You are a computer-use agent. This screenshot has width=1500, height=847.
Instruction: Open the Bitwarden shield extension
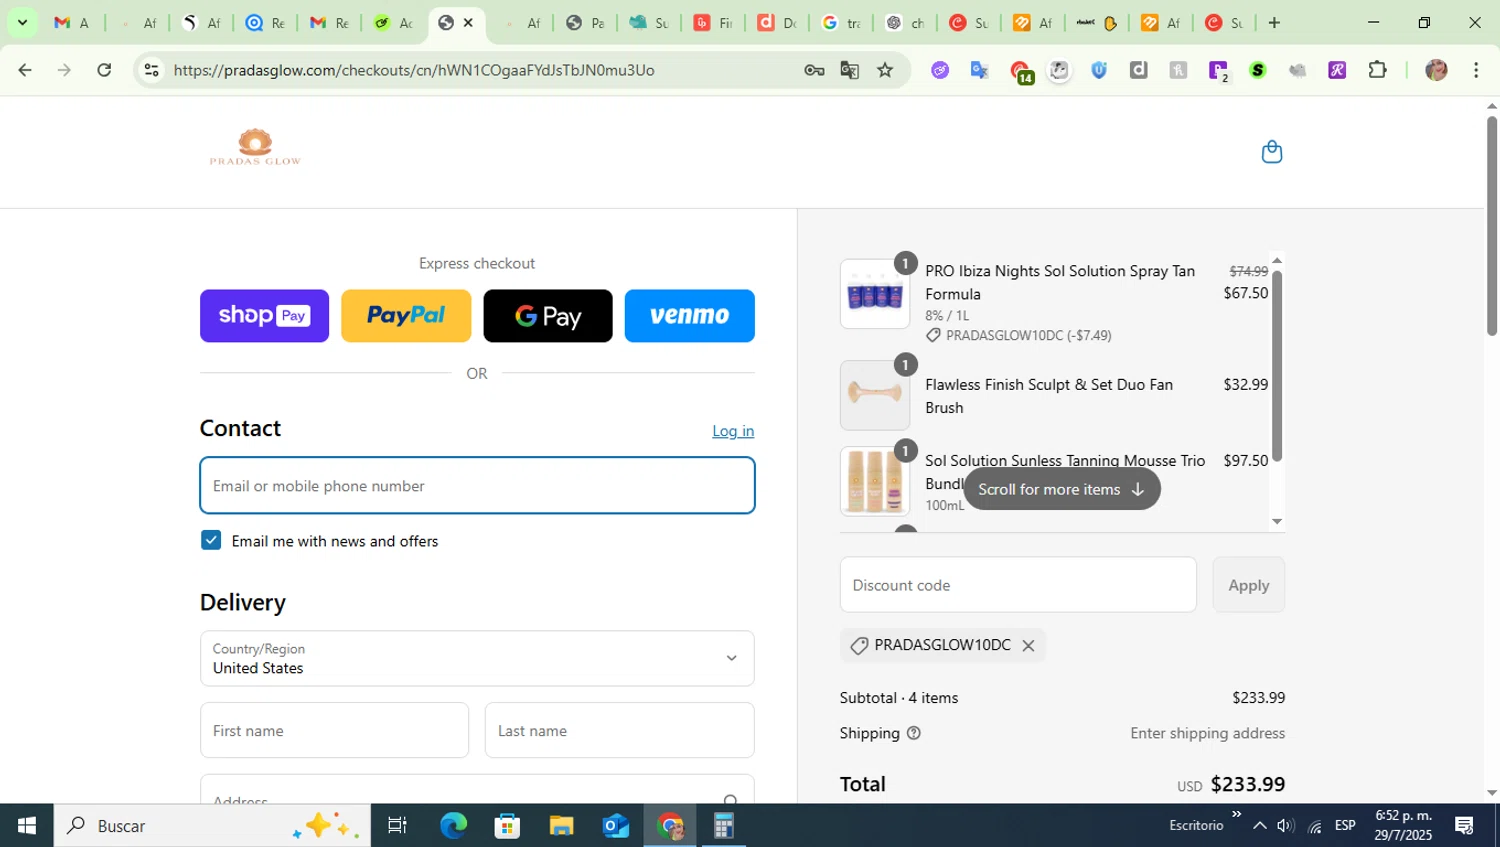[1099, 70]
